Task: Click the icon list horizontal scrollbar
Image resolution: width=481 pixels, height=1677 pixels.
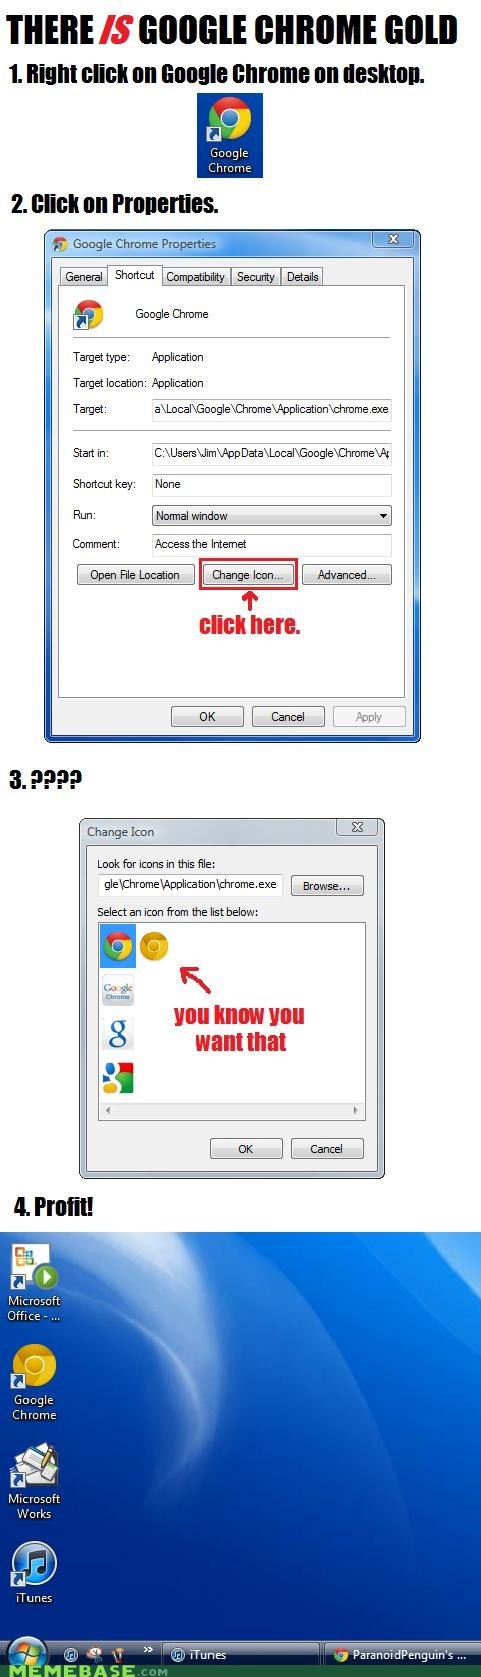Action: 232,1110
